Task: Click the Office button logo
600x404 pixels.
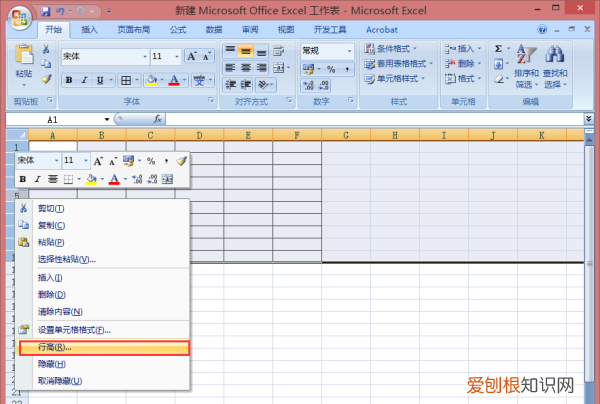Action: 20,18
